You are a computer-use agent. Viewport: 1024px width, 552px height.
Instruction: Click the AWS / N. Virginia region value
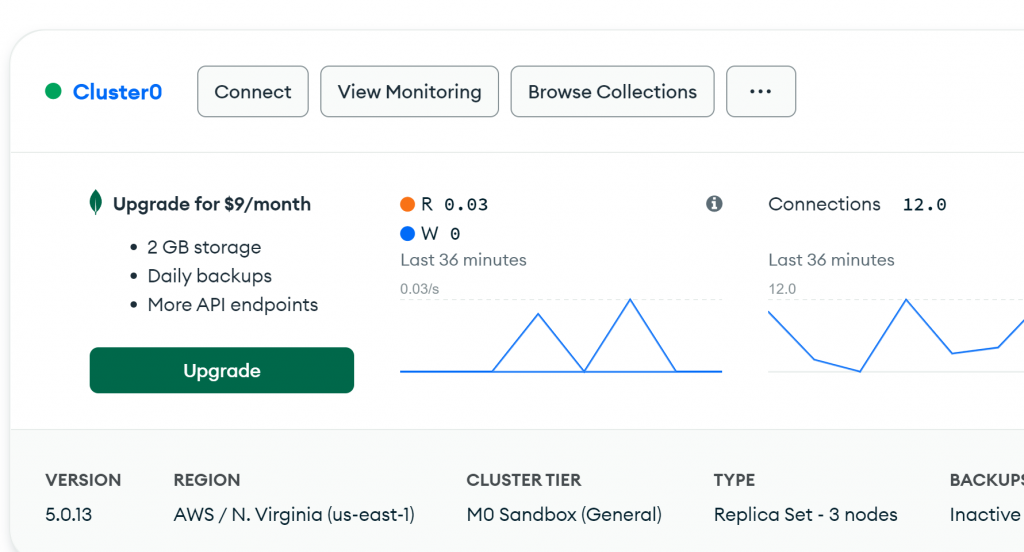pyautogui.click(x=294, y=515)
